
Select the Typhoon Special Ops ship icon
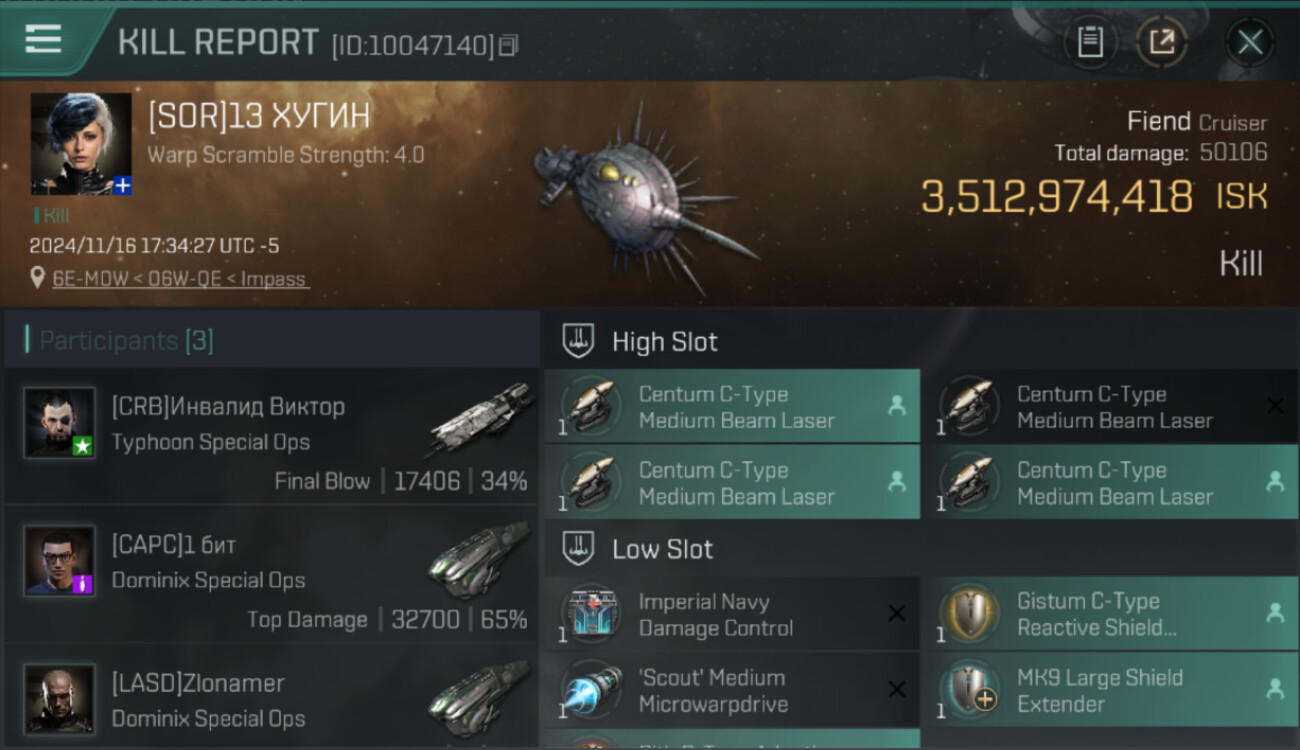pos(480,420)
